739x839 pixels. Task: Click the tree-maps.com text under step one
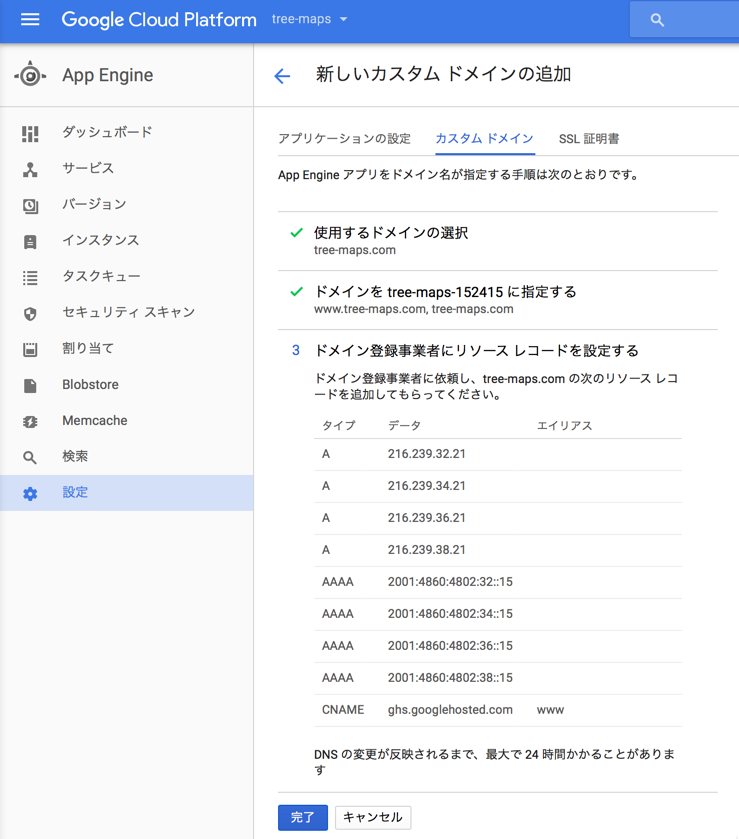click(355, 250)
